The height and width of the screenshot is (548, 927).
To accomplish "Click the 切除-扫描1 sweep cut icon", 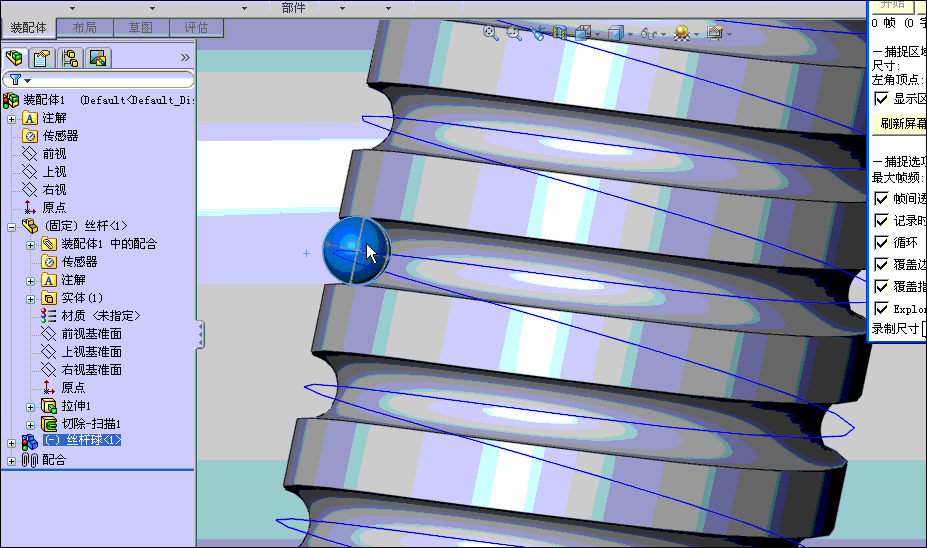I will tap(49, 424).
